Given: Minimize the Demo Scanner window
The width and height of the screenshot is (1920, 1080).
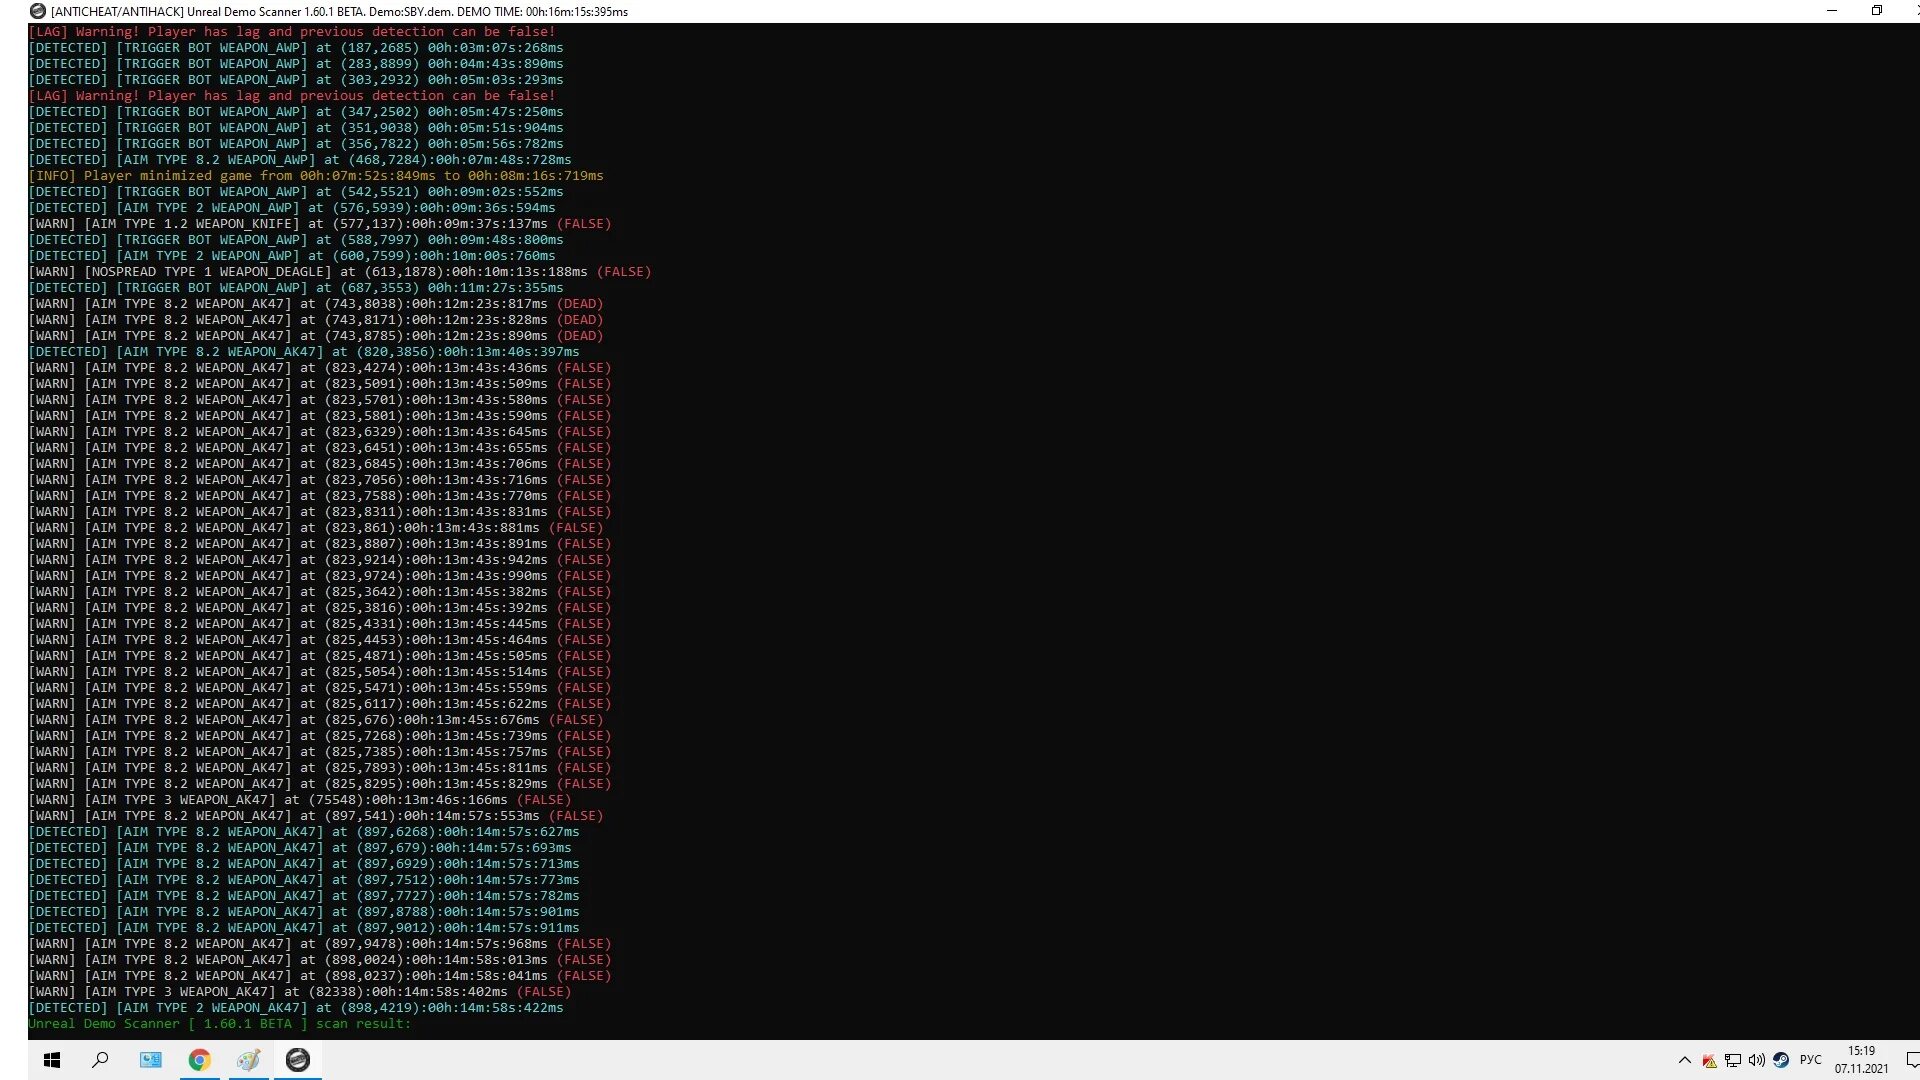Looking at the screenshot, I should [1832, 11].
